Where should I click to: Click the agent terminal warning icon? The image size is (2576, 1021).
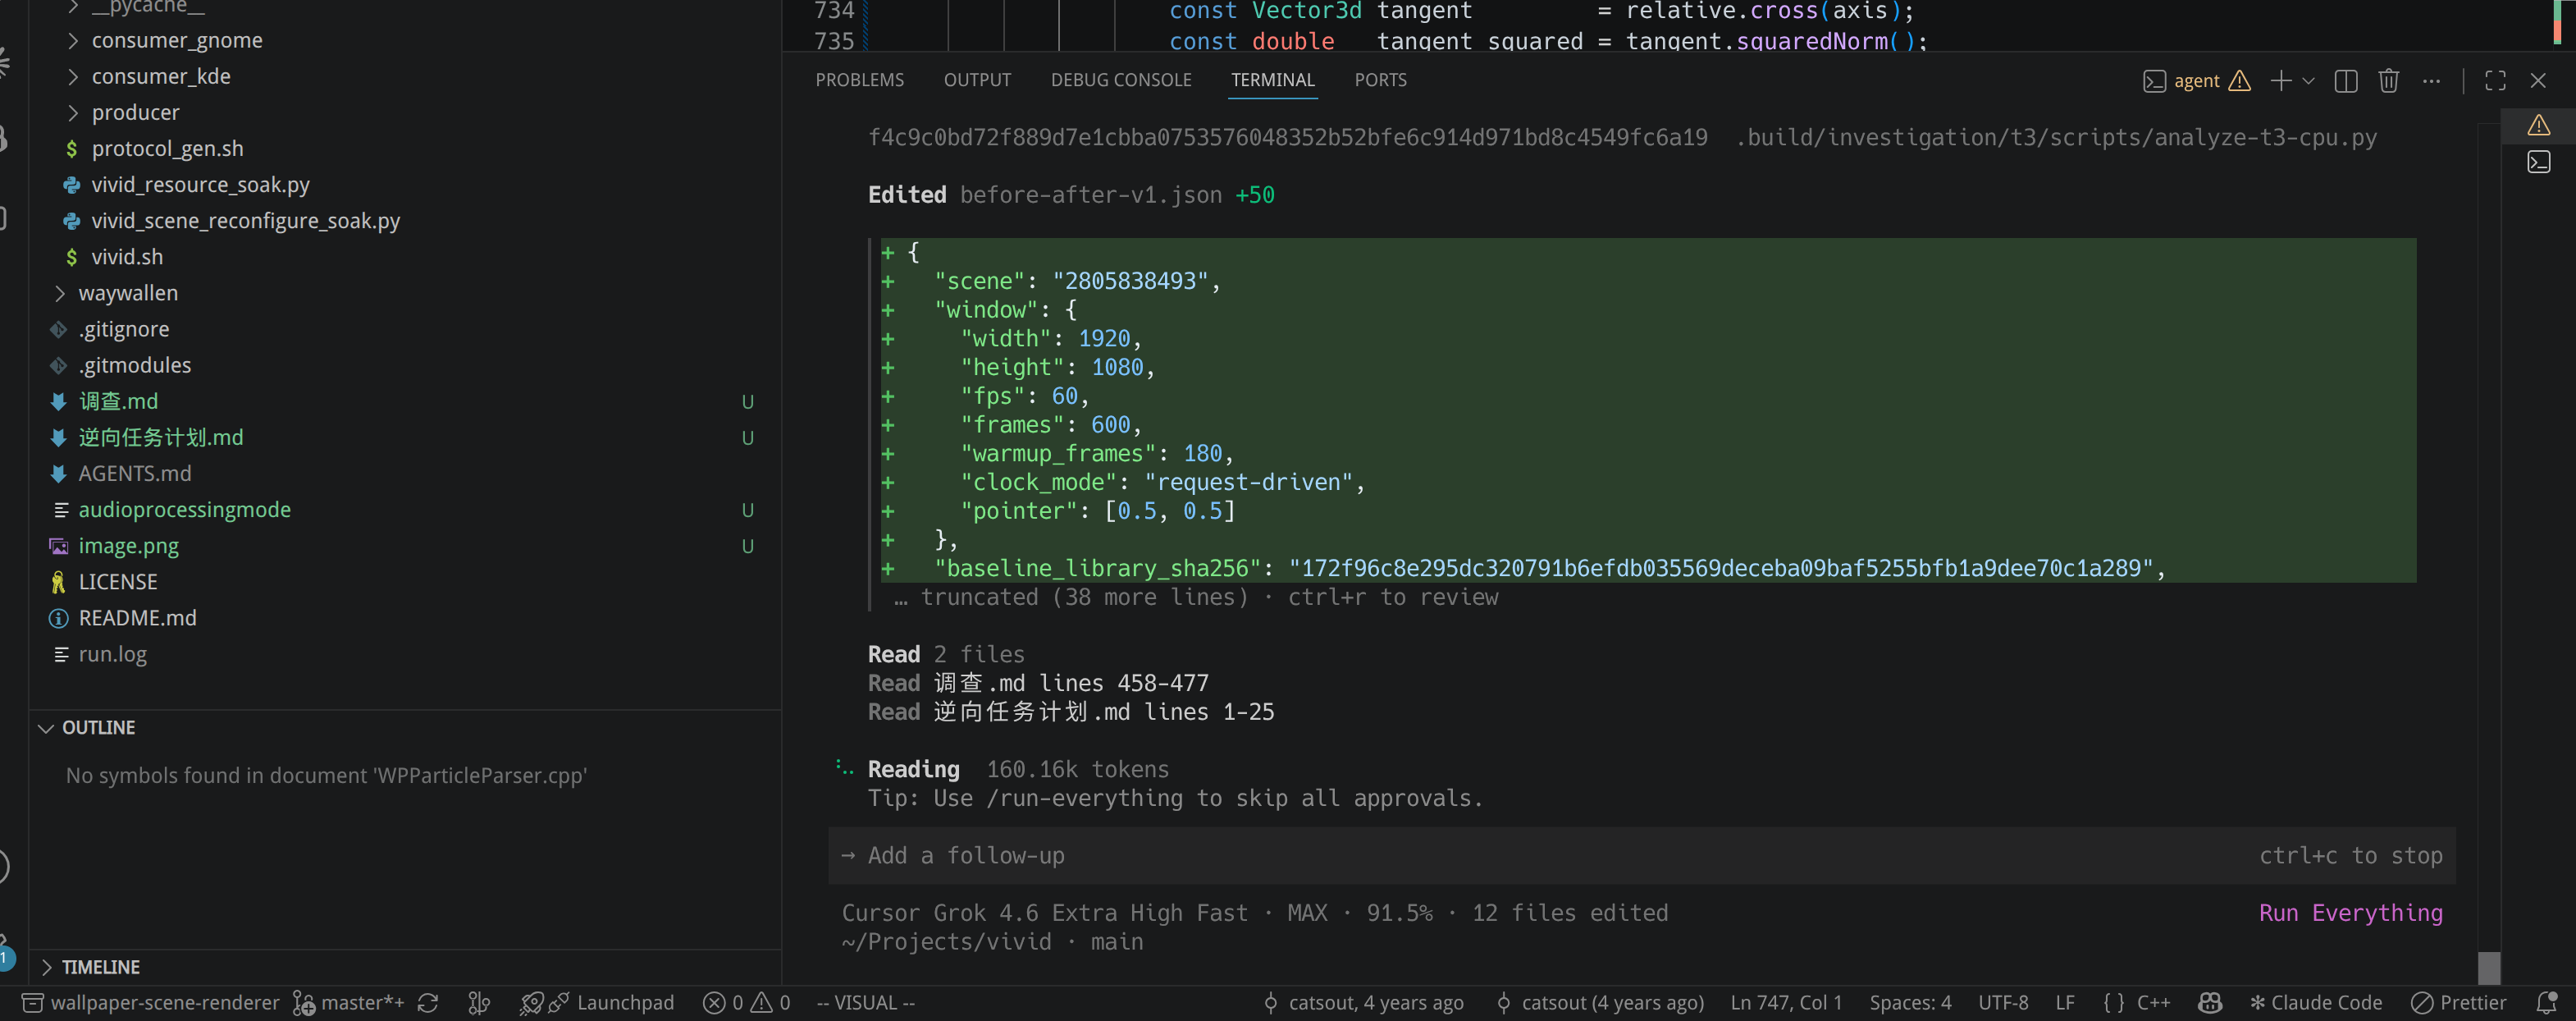click(2240, 81)
